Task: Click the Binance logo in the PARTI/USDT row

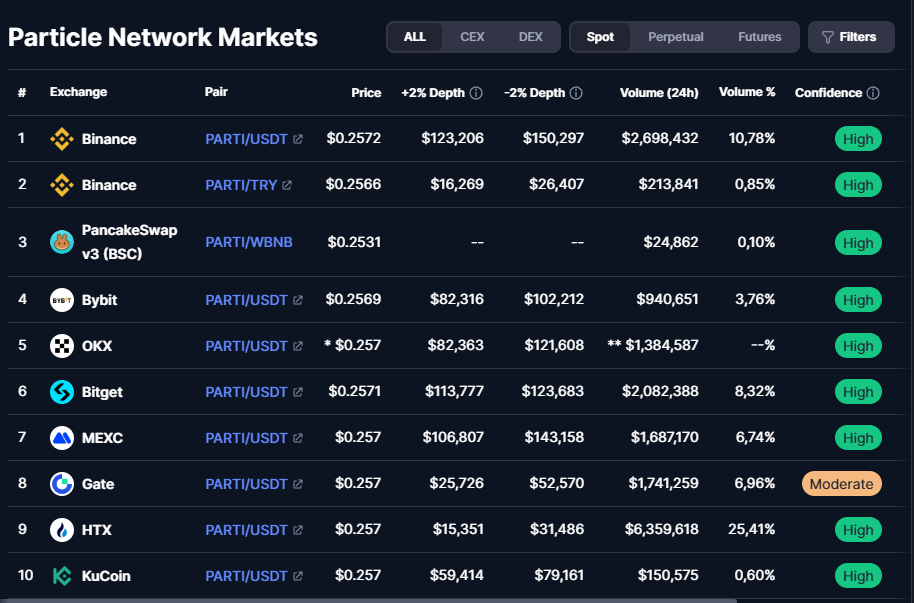Action: click(x=62, y=139)
